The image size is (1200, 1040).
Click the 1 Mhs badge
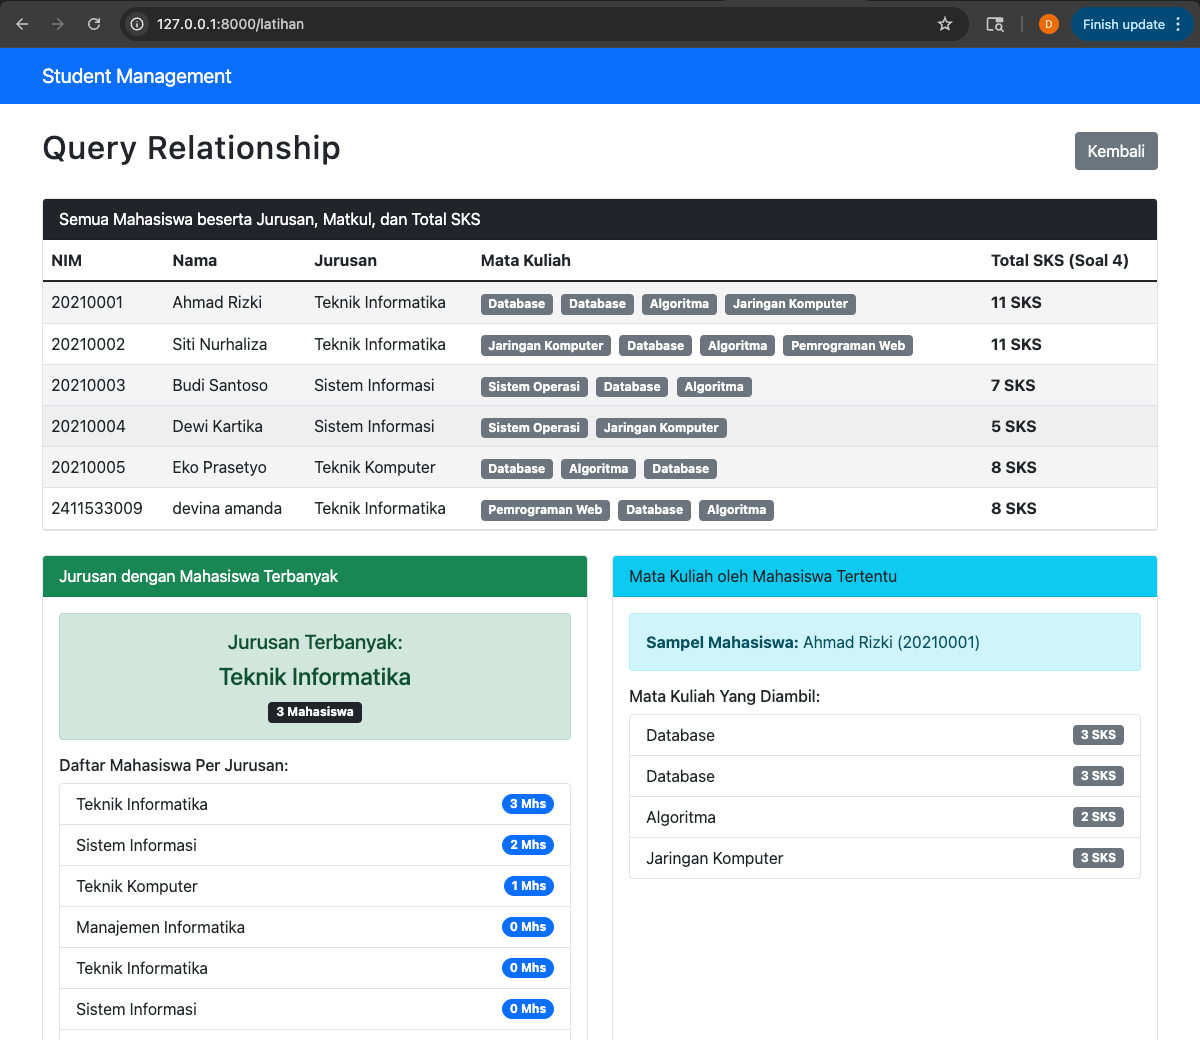(x=529, y=886)
